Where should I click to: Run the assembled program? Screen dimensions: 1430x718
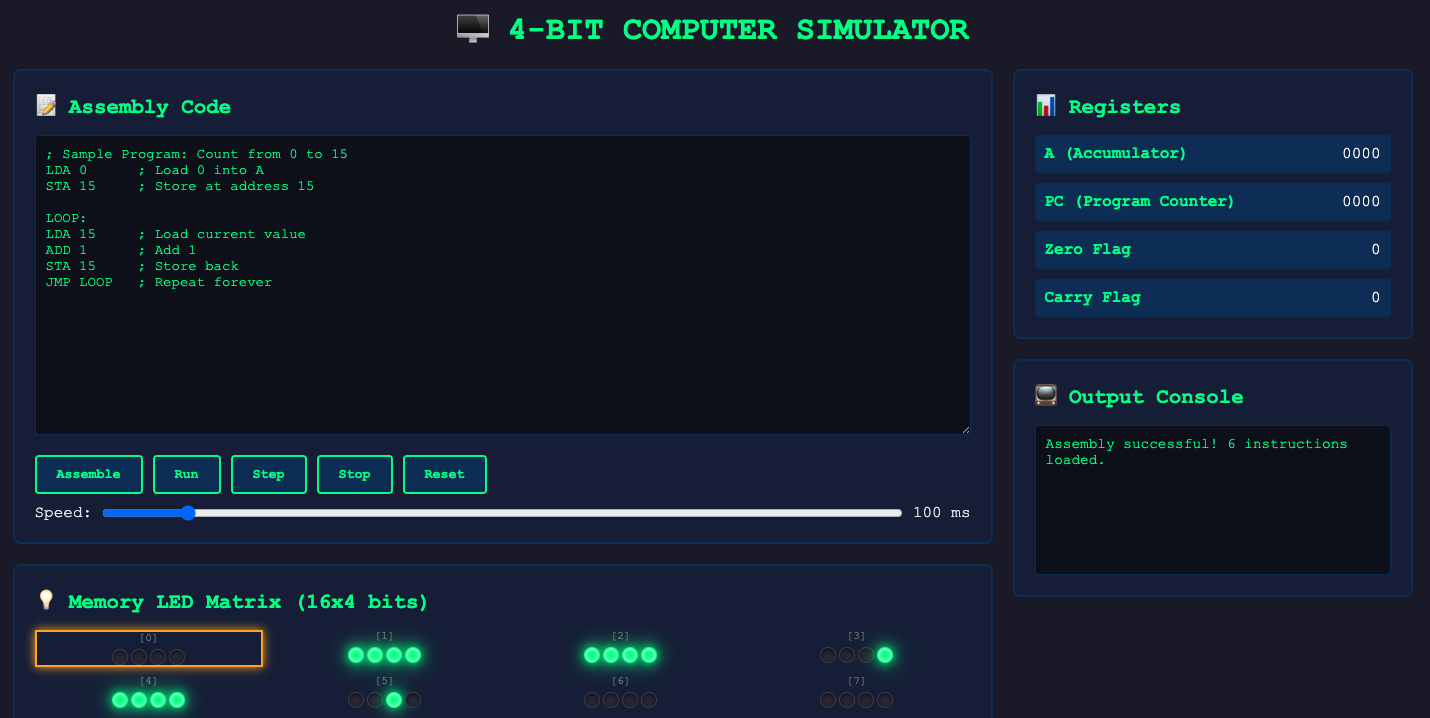point(187,474)
